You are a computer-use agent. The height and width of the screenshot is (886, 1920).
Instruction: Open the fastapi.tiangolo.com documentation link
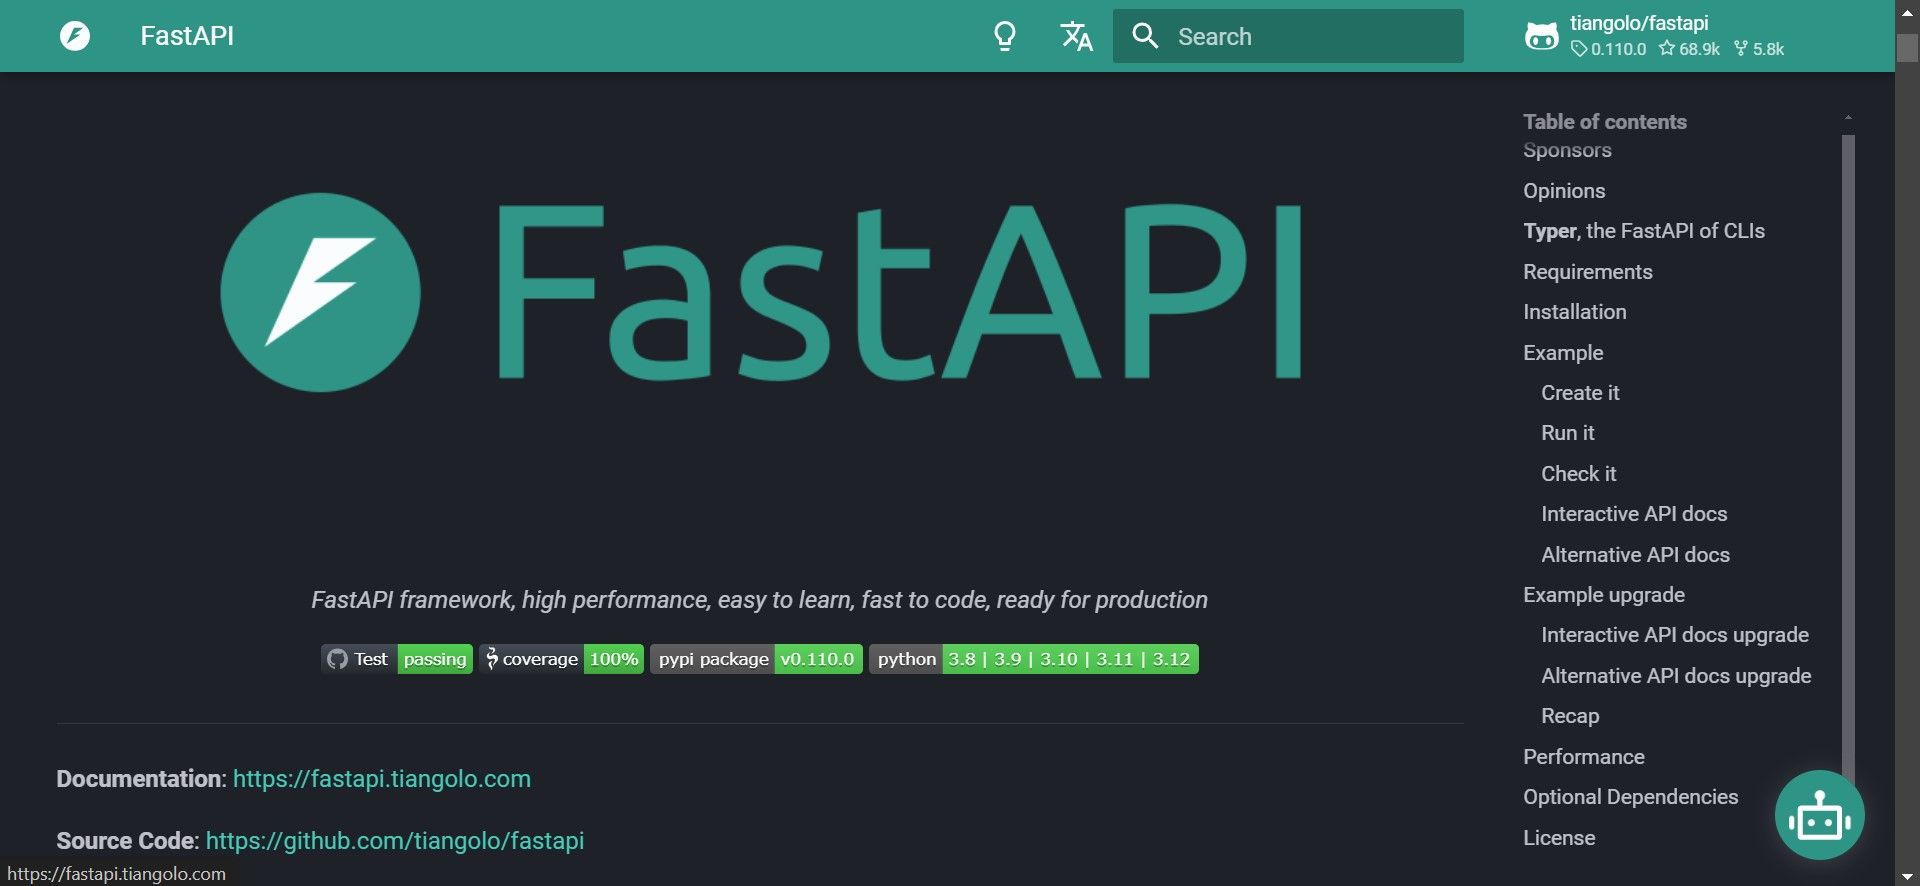382,779
